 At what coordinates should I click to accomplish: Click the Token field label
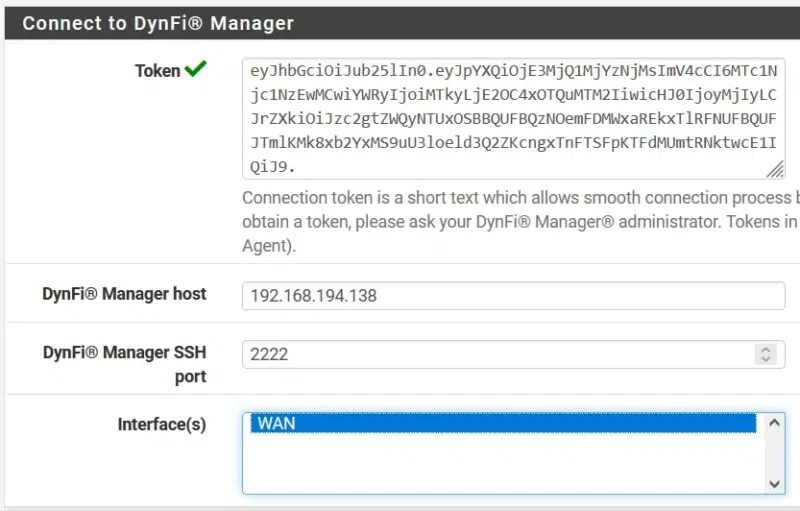point(158,71)
